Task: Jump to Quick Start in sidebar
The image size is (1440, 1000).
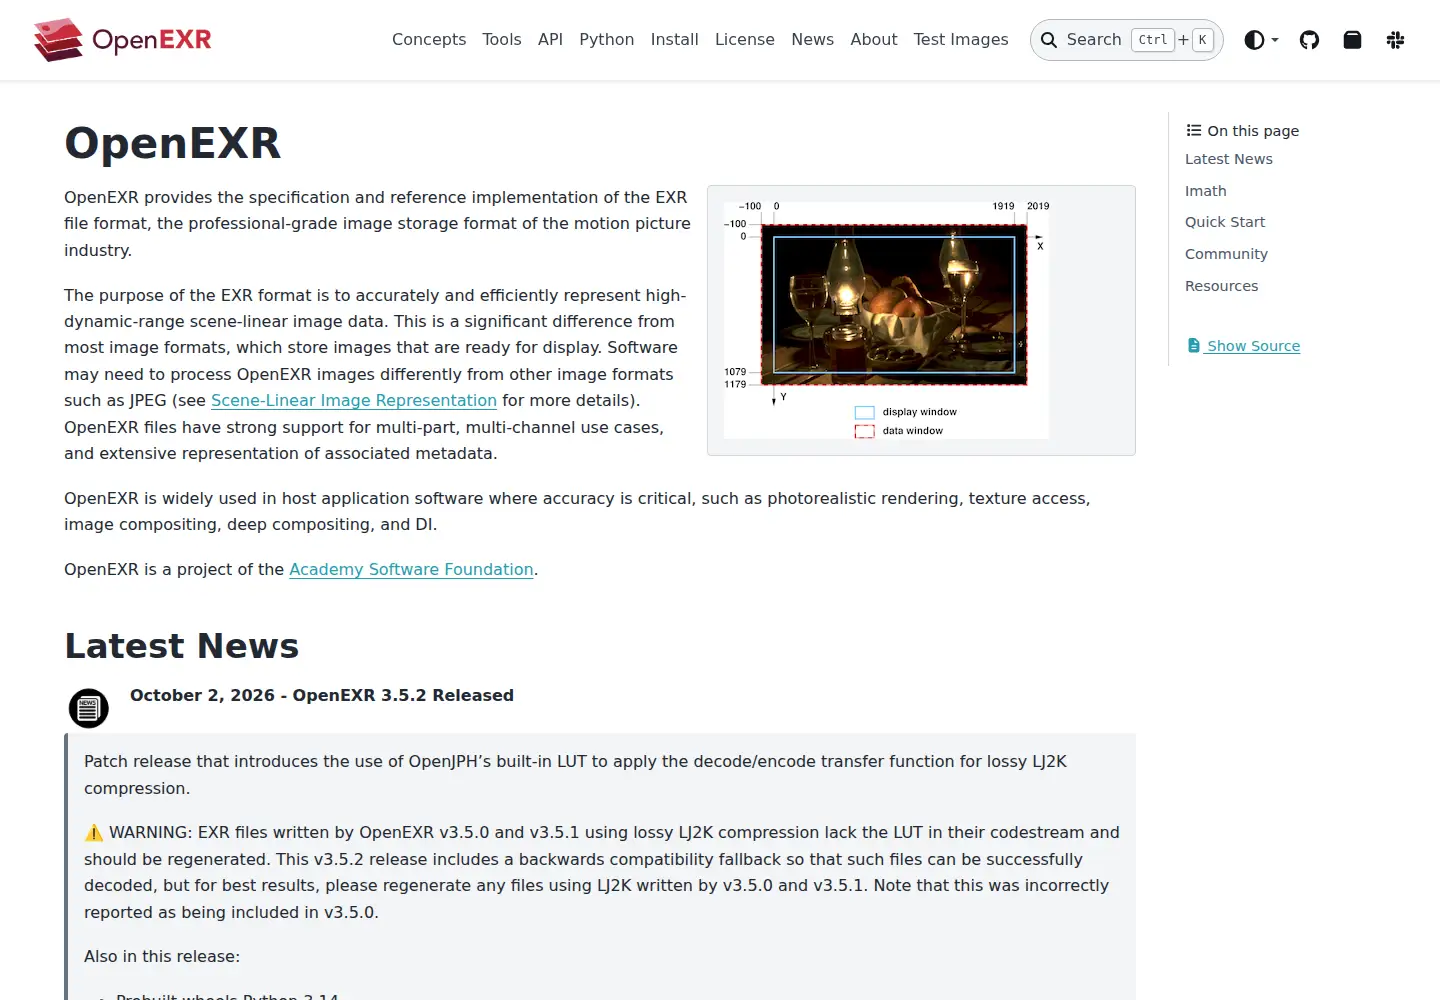Action: tap(1225, 222)
